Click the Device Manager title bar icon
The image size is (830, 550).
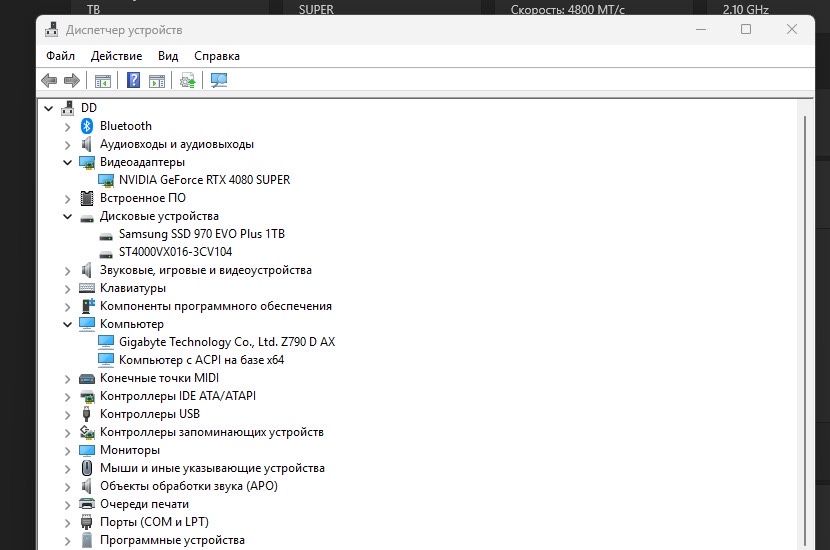click(x=51, y=30)
